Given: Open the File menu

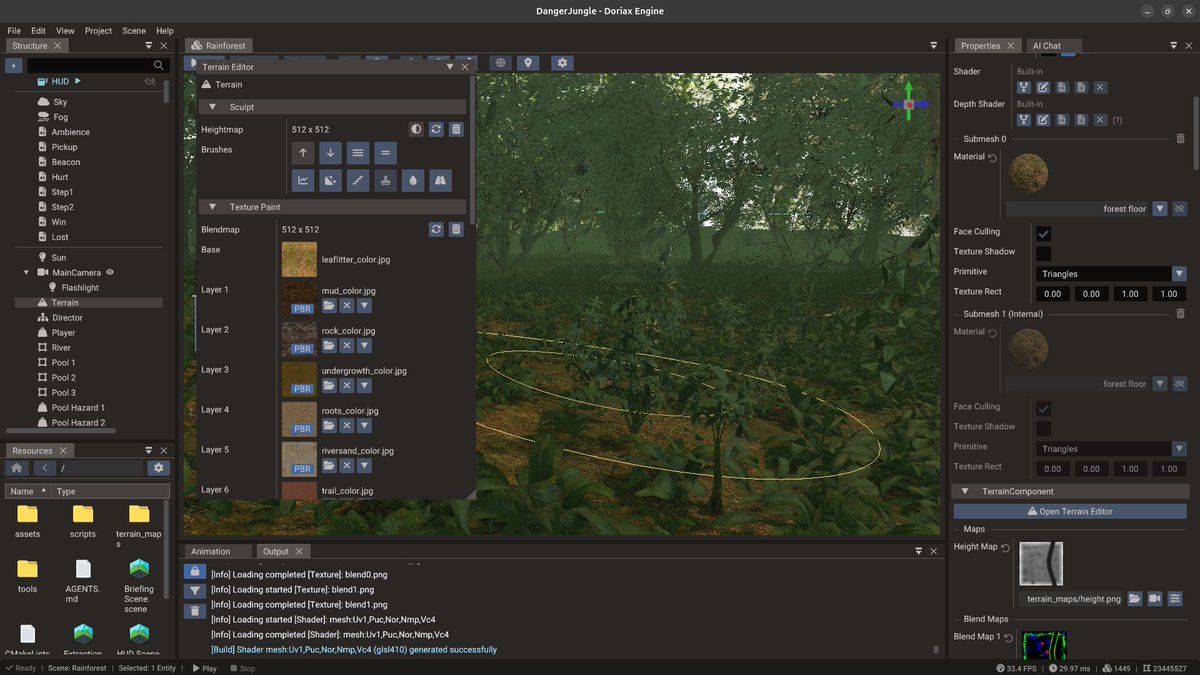Looking at the screenshot, I should [x=13, y=31].
